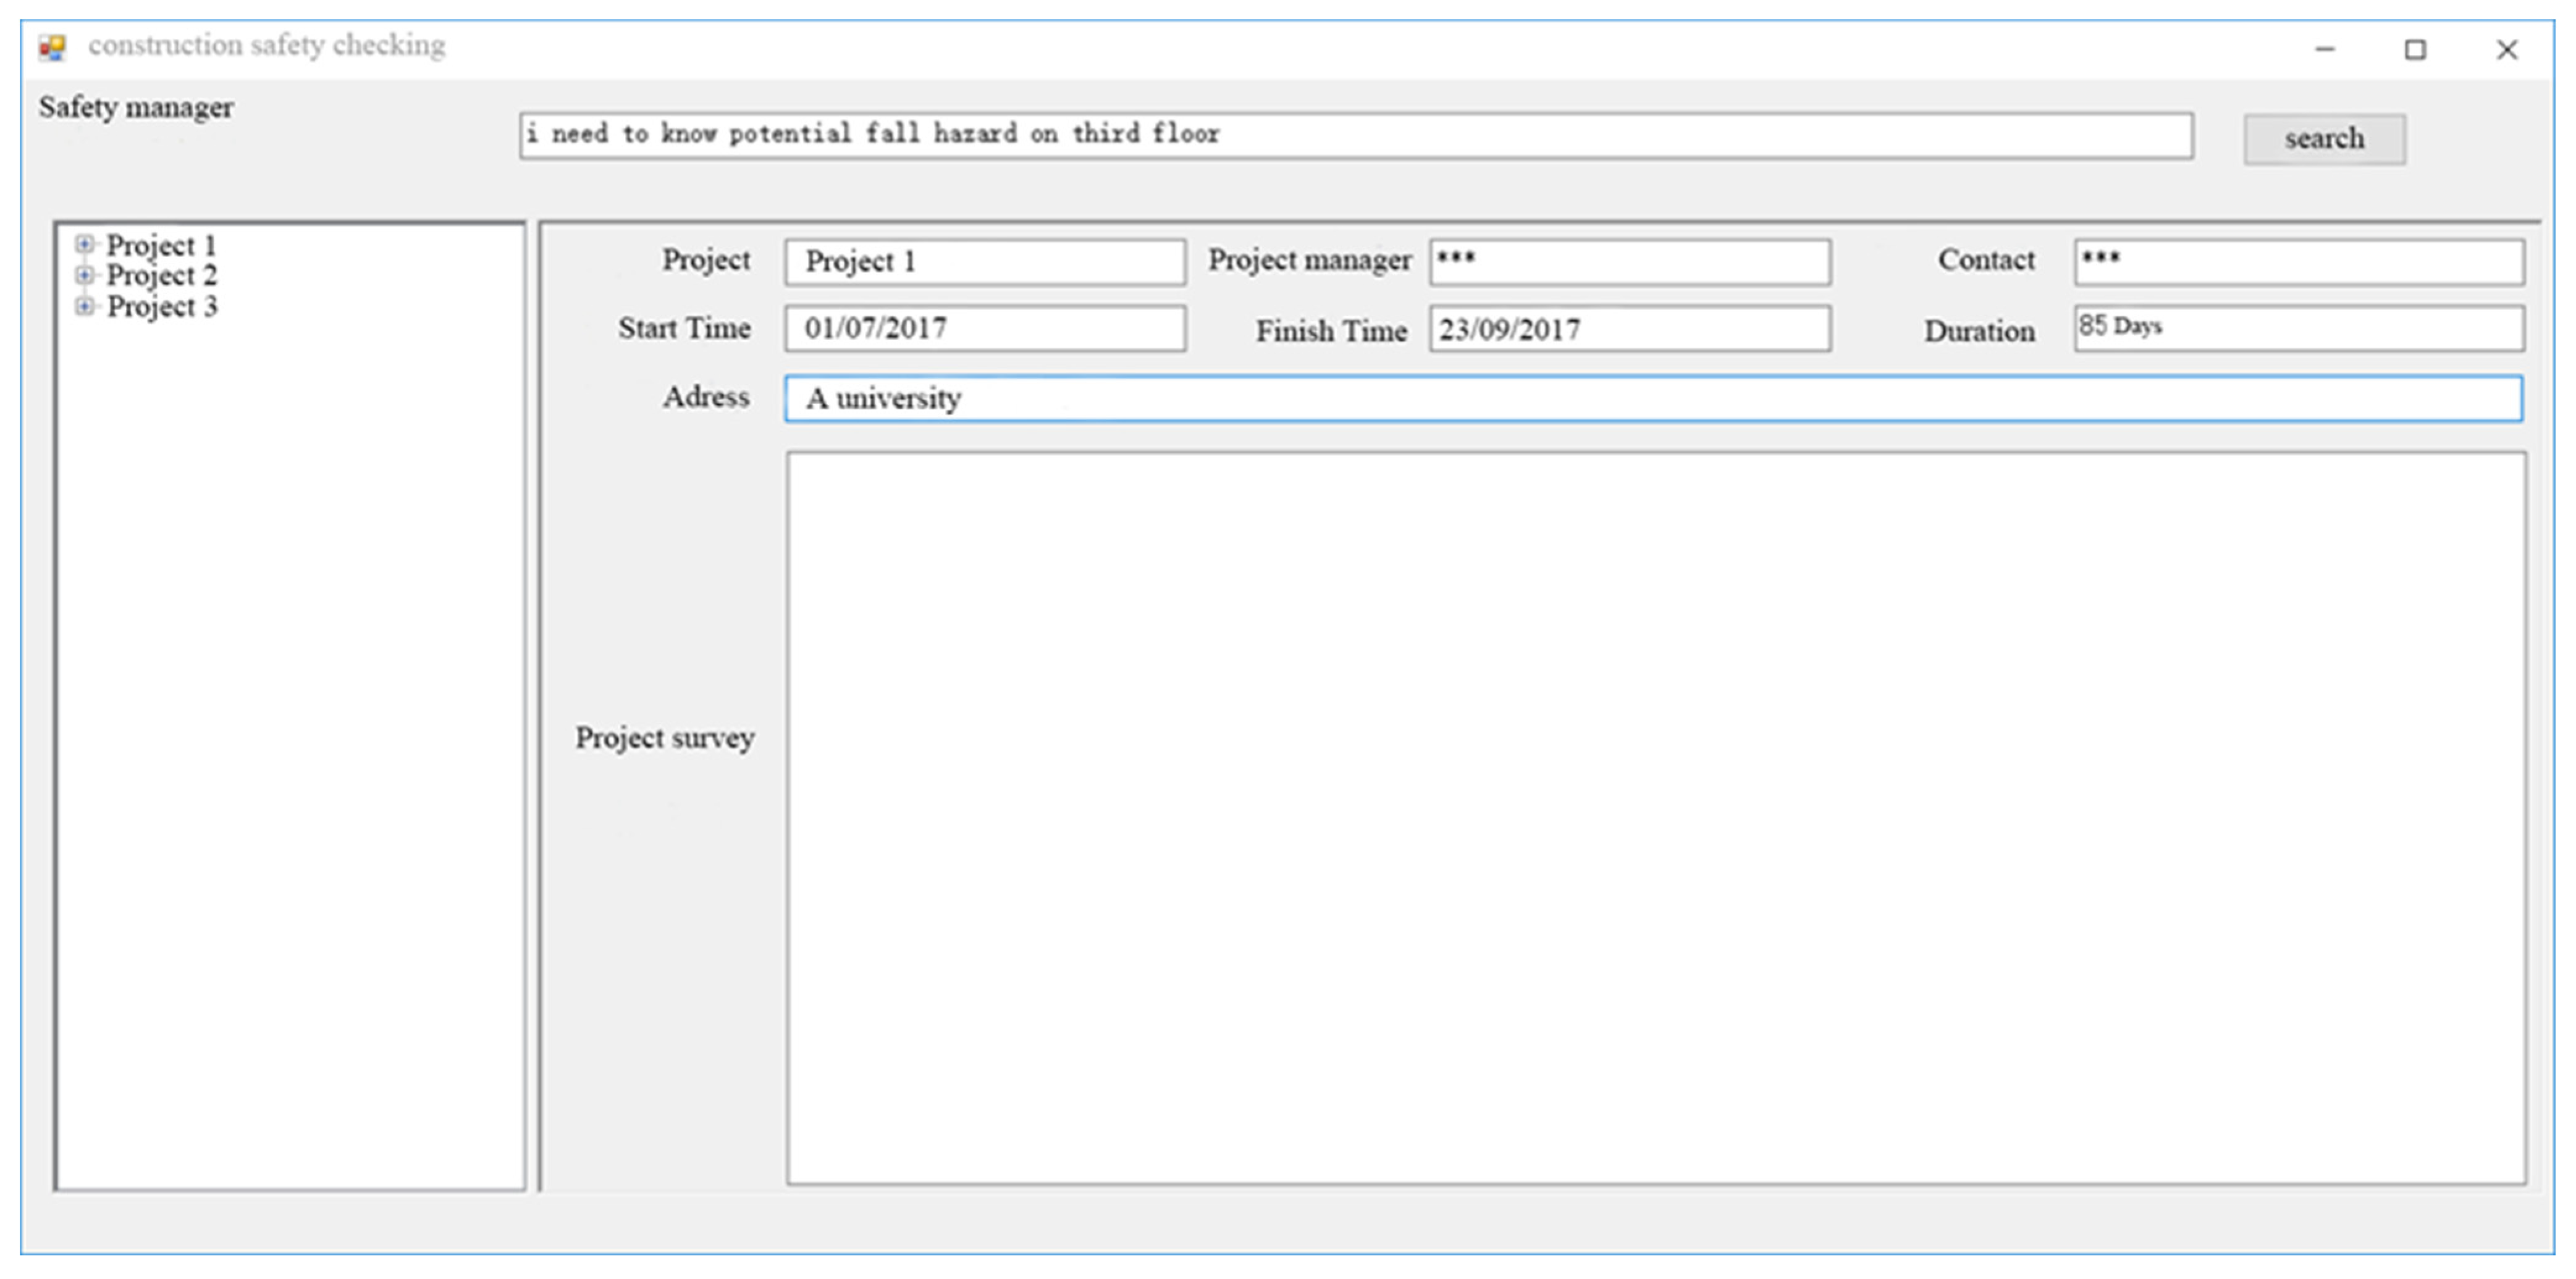Maximize the application window

pyautogui.click(x=2415, y=49)
